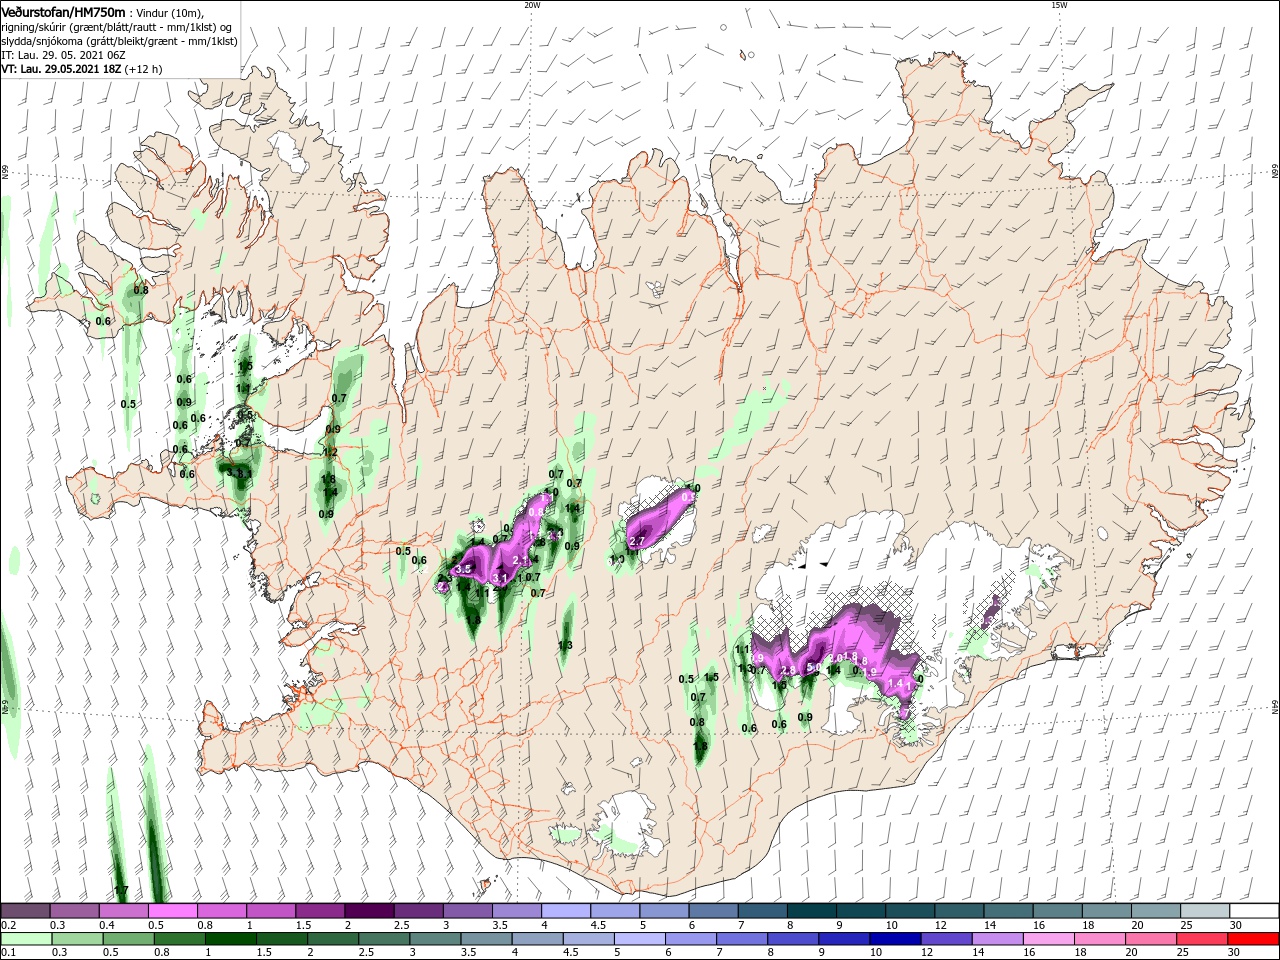
Task: Pick upper legend bar swatch labeled 10
Action: [910, 910]
